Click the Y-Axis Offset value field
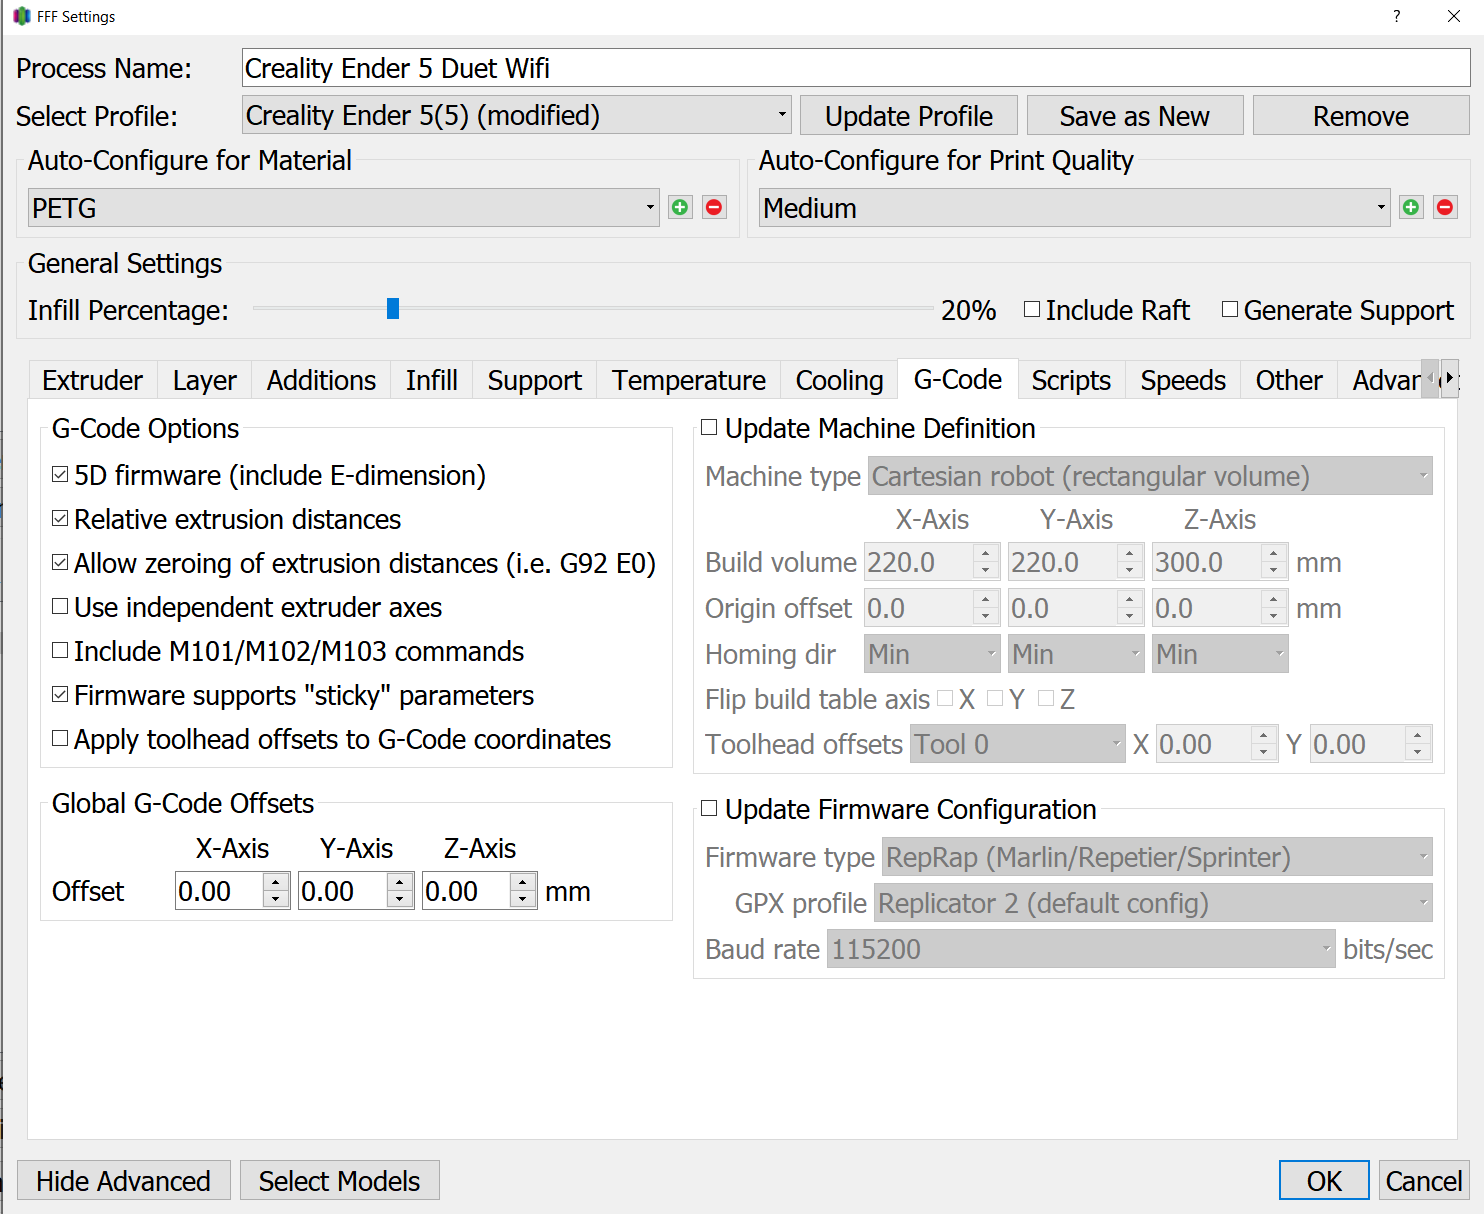 [343, 891]
